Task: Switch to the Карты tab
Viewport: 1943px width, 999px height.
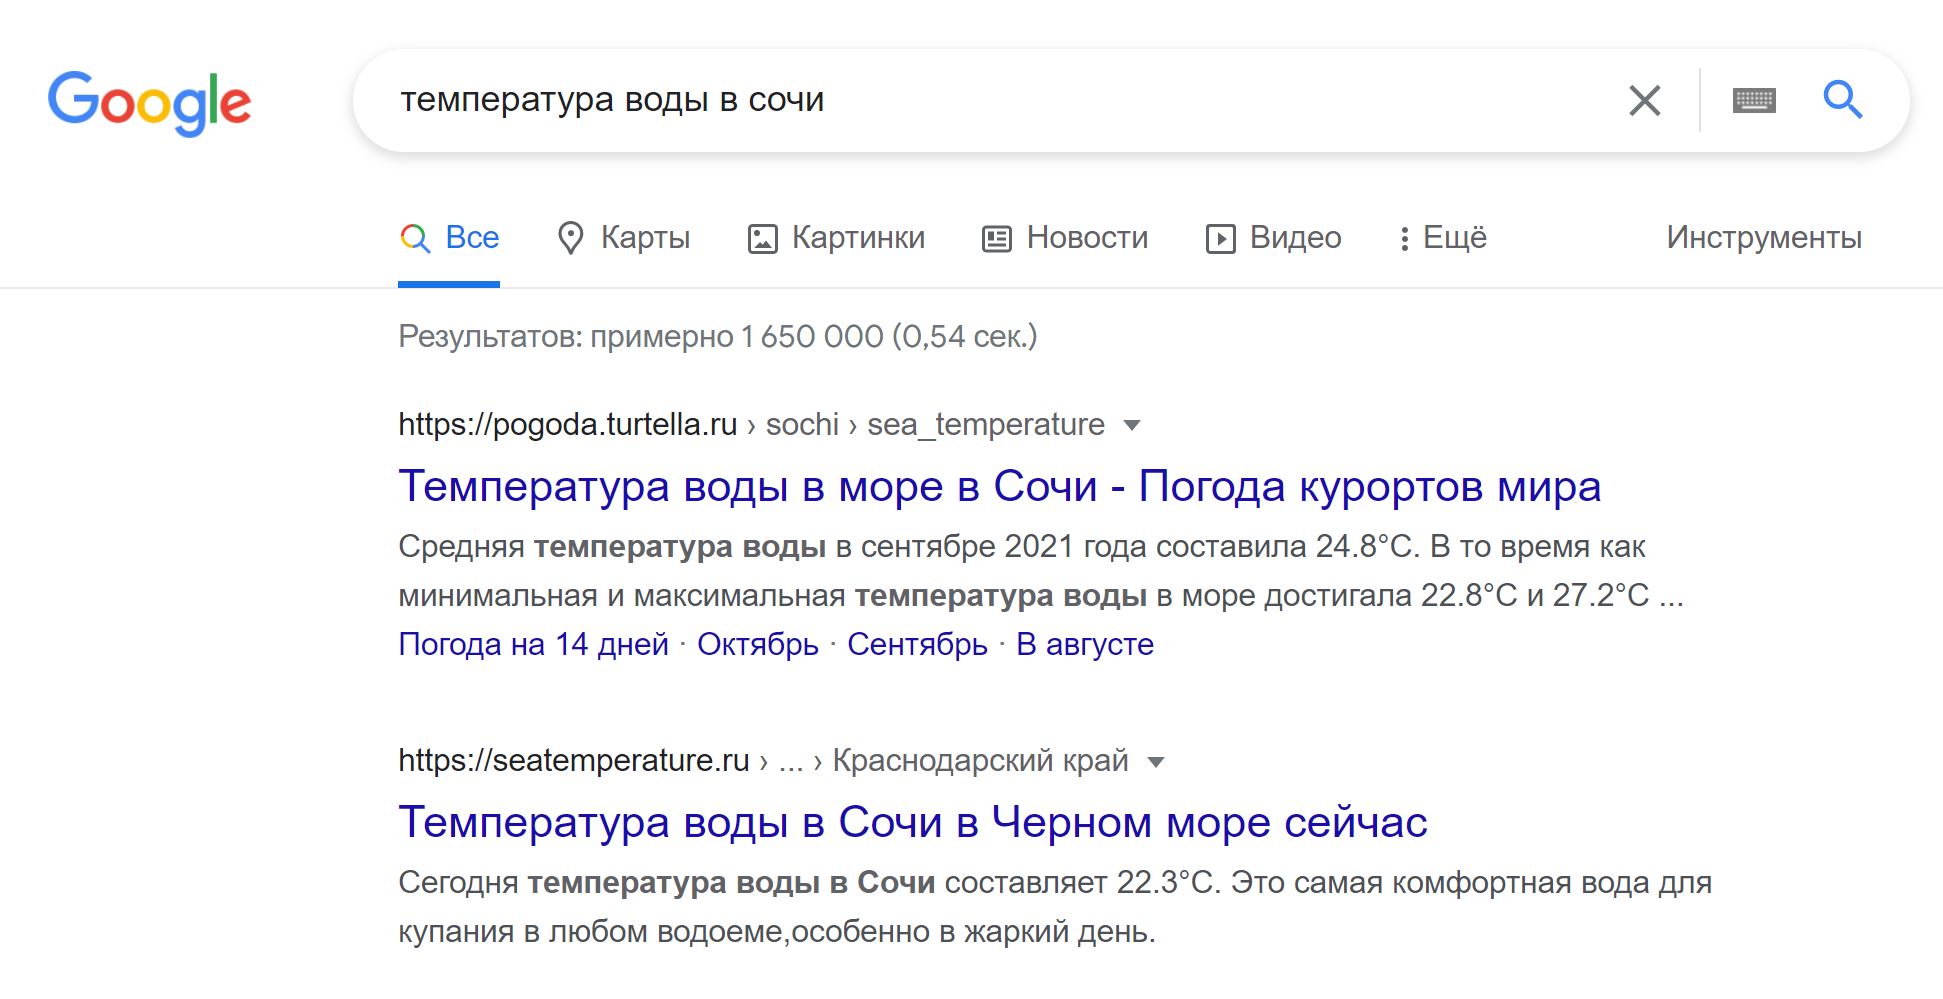Action: [x=623, y=238]
